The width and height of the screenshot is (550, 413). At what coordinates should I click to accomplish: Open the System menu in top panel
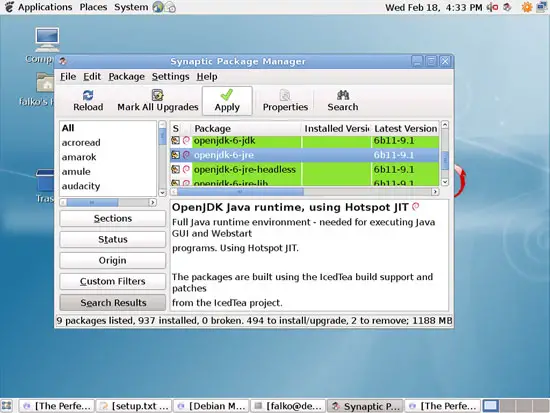pyautogui.click(x=131, y=7)
